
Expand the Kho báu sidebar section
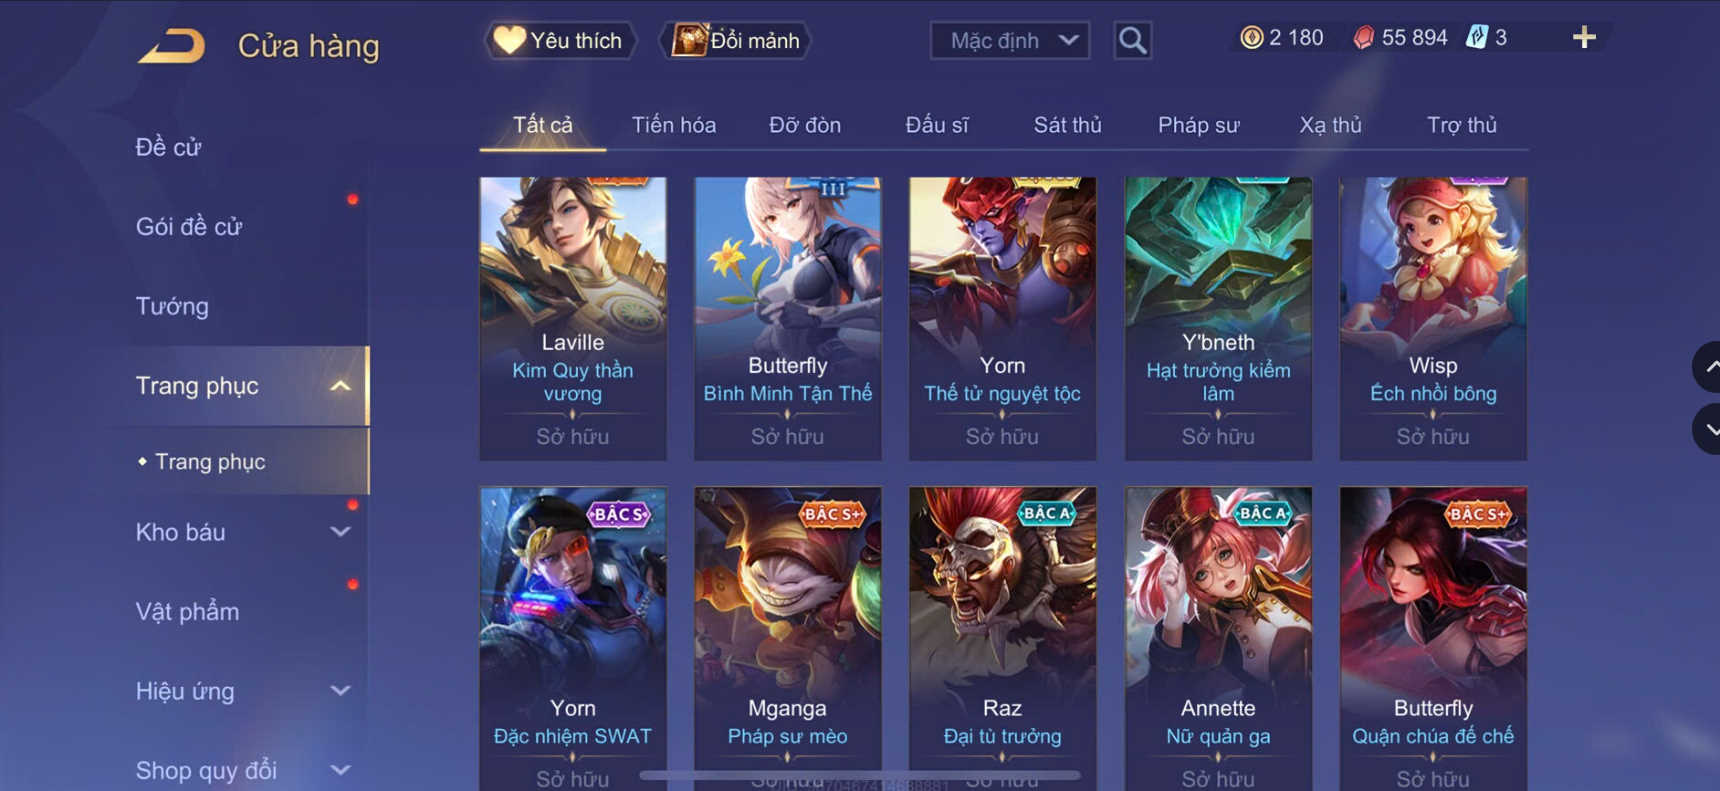341,532
